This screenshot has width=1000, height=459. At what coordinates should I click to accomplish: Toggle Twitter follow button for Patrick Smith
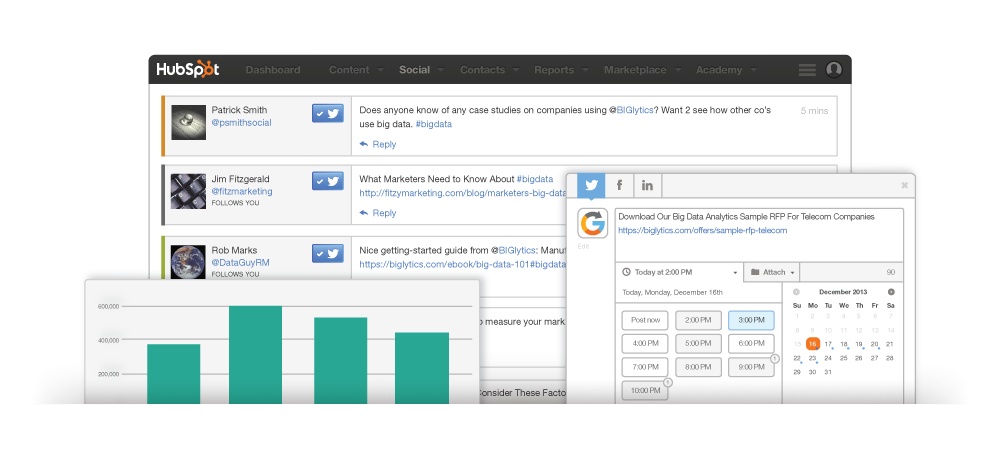328,113
